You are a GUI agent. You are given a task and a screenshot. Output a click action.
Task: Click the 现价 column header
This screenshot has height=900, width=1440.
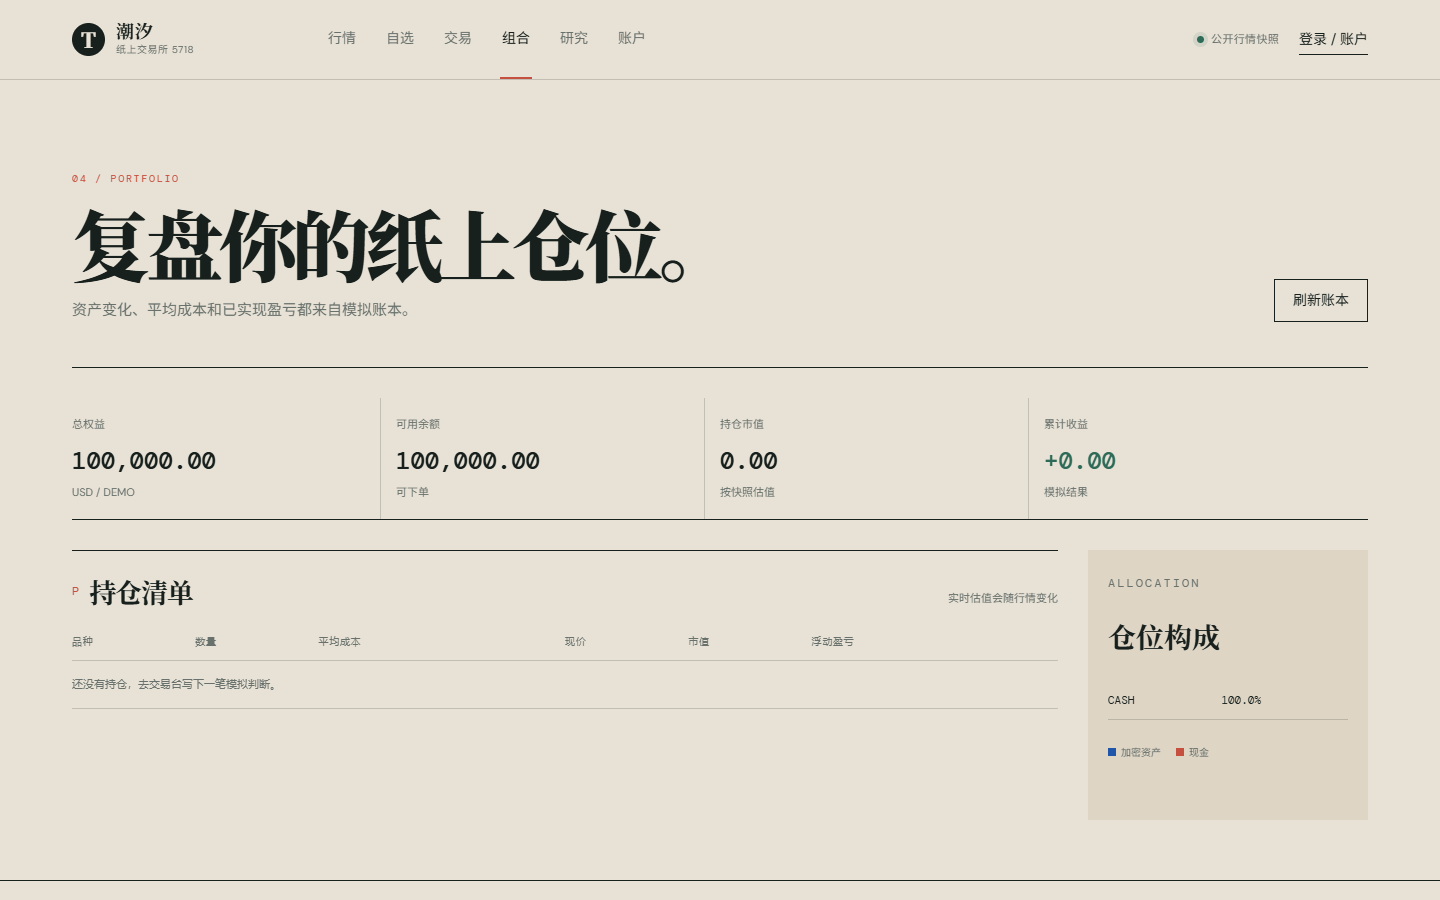tap(575, 642)
